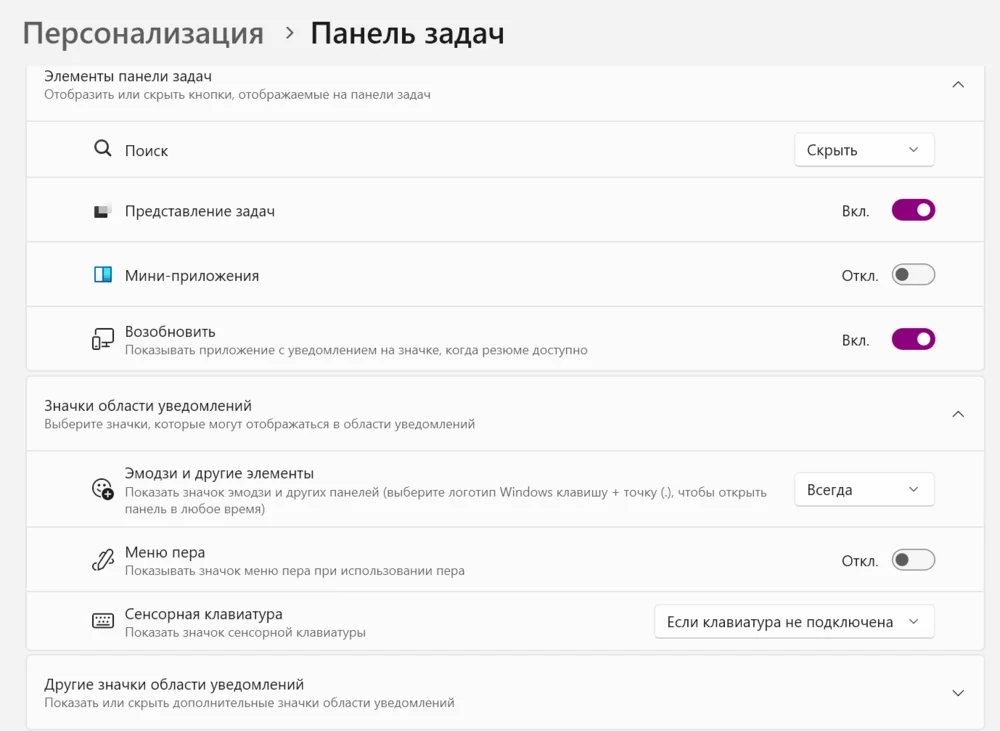Screen dimensions: 1000x731
Task: Turn on the Меню пера toggle
Action: click(913, 560)
